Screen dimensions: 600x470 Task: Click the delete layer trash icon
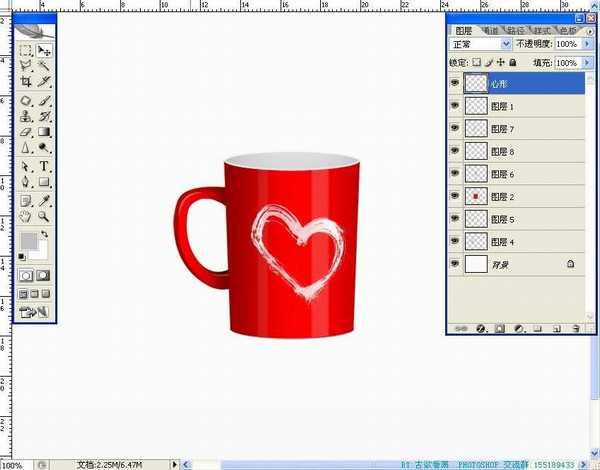click(x=576, y=327)
